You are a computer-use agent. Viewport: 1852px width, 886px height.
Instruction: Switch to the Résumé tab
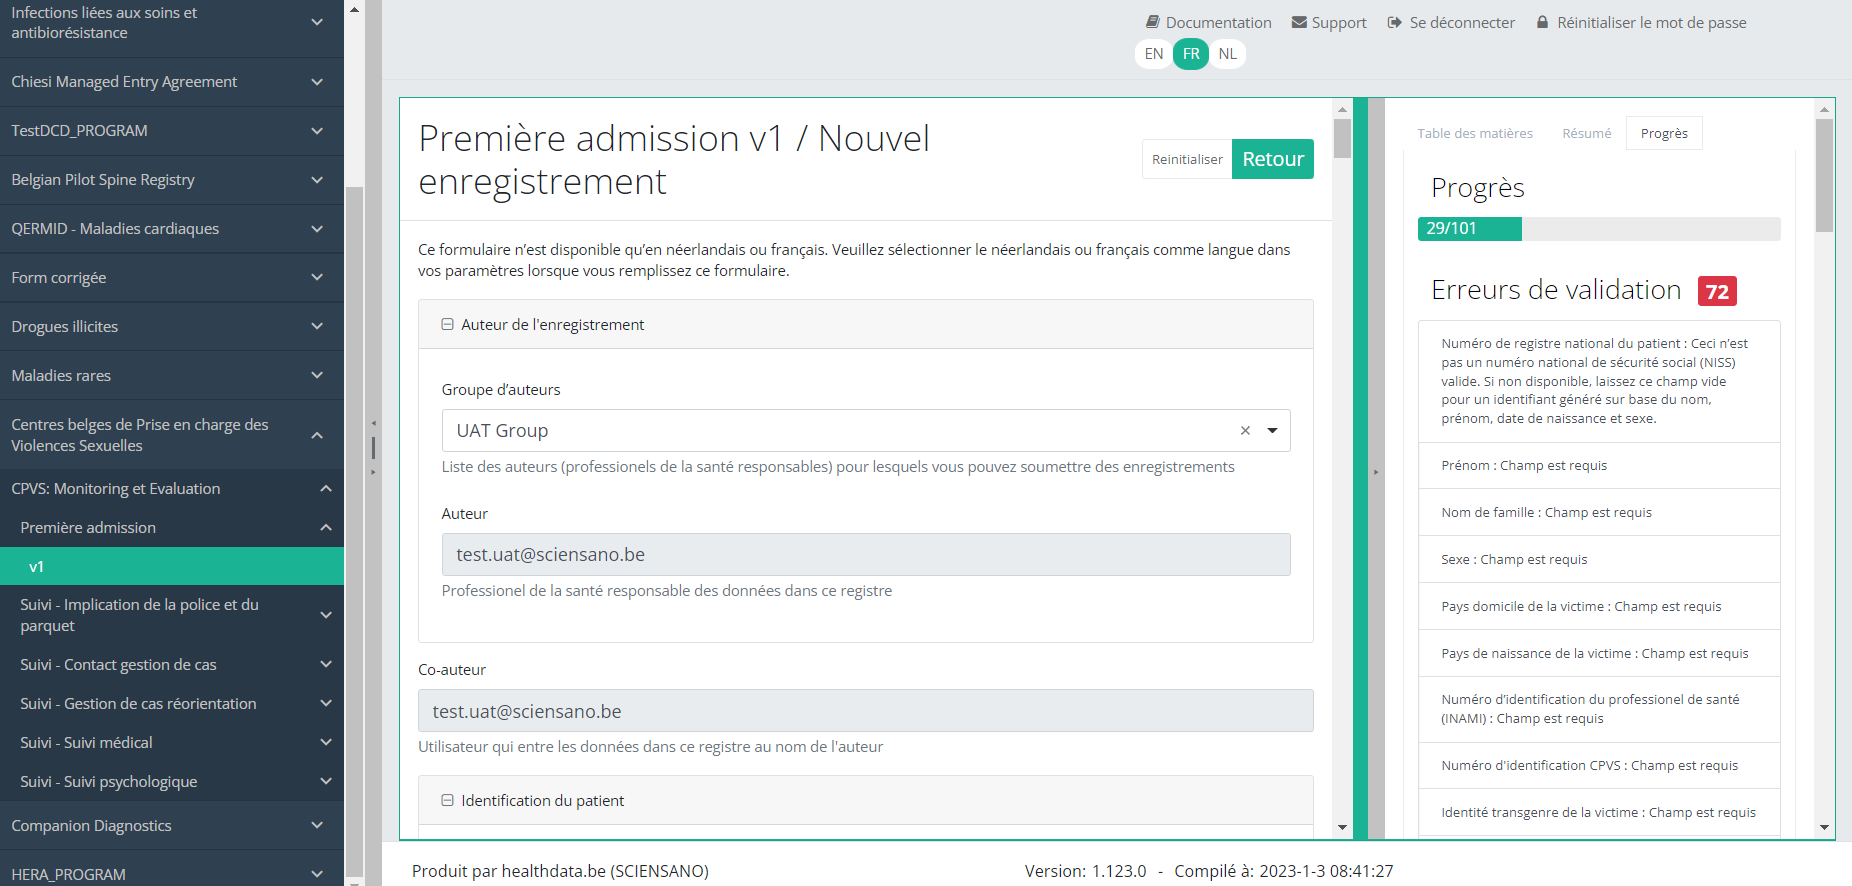coord(1586,133)
